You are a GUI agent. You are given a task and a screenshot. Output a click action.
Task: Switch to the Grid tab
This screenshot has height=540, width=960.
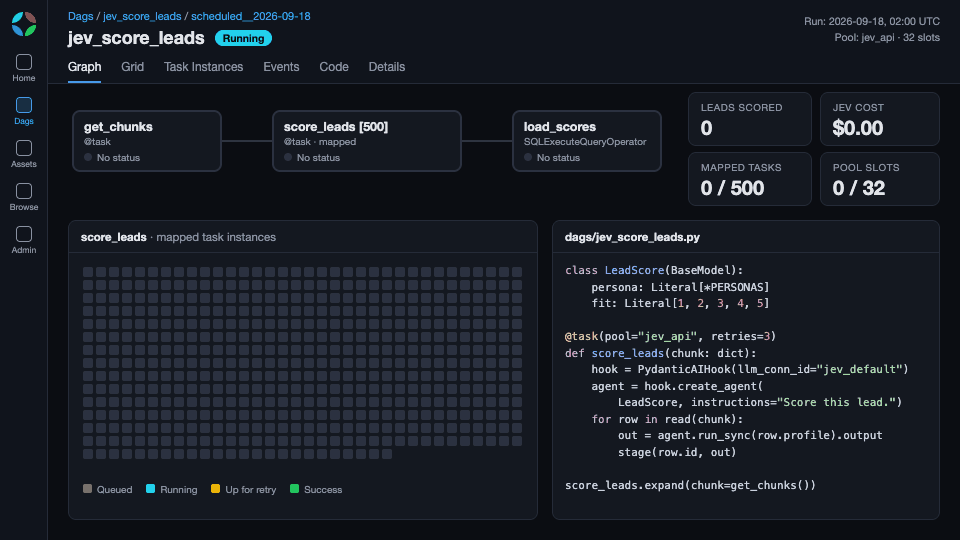coord(132,67)
